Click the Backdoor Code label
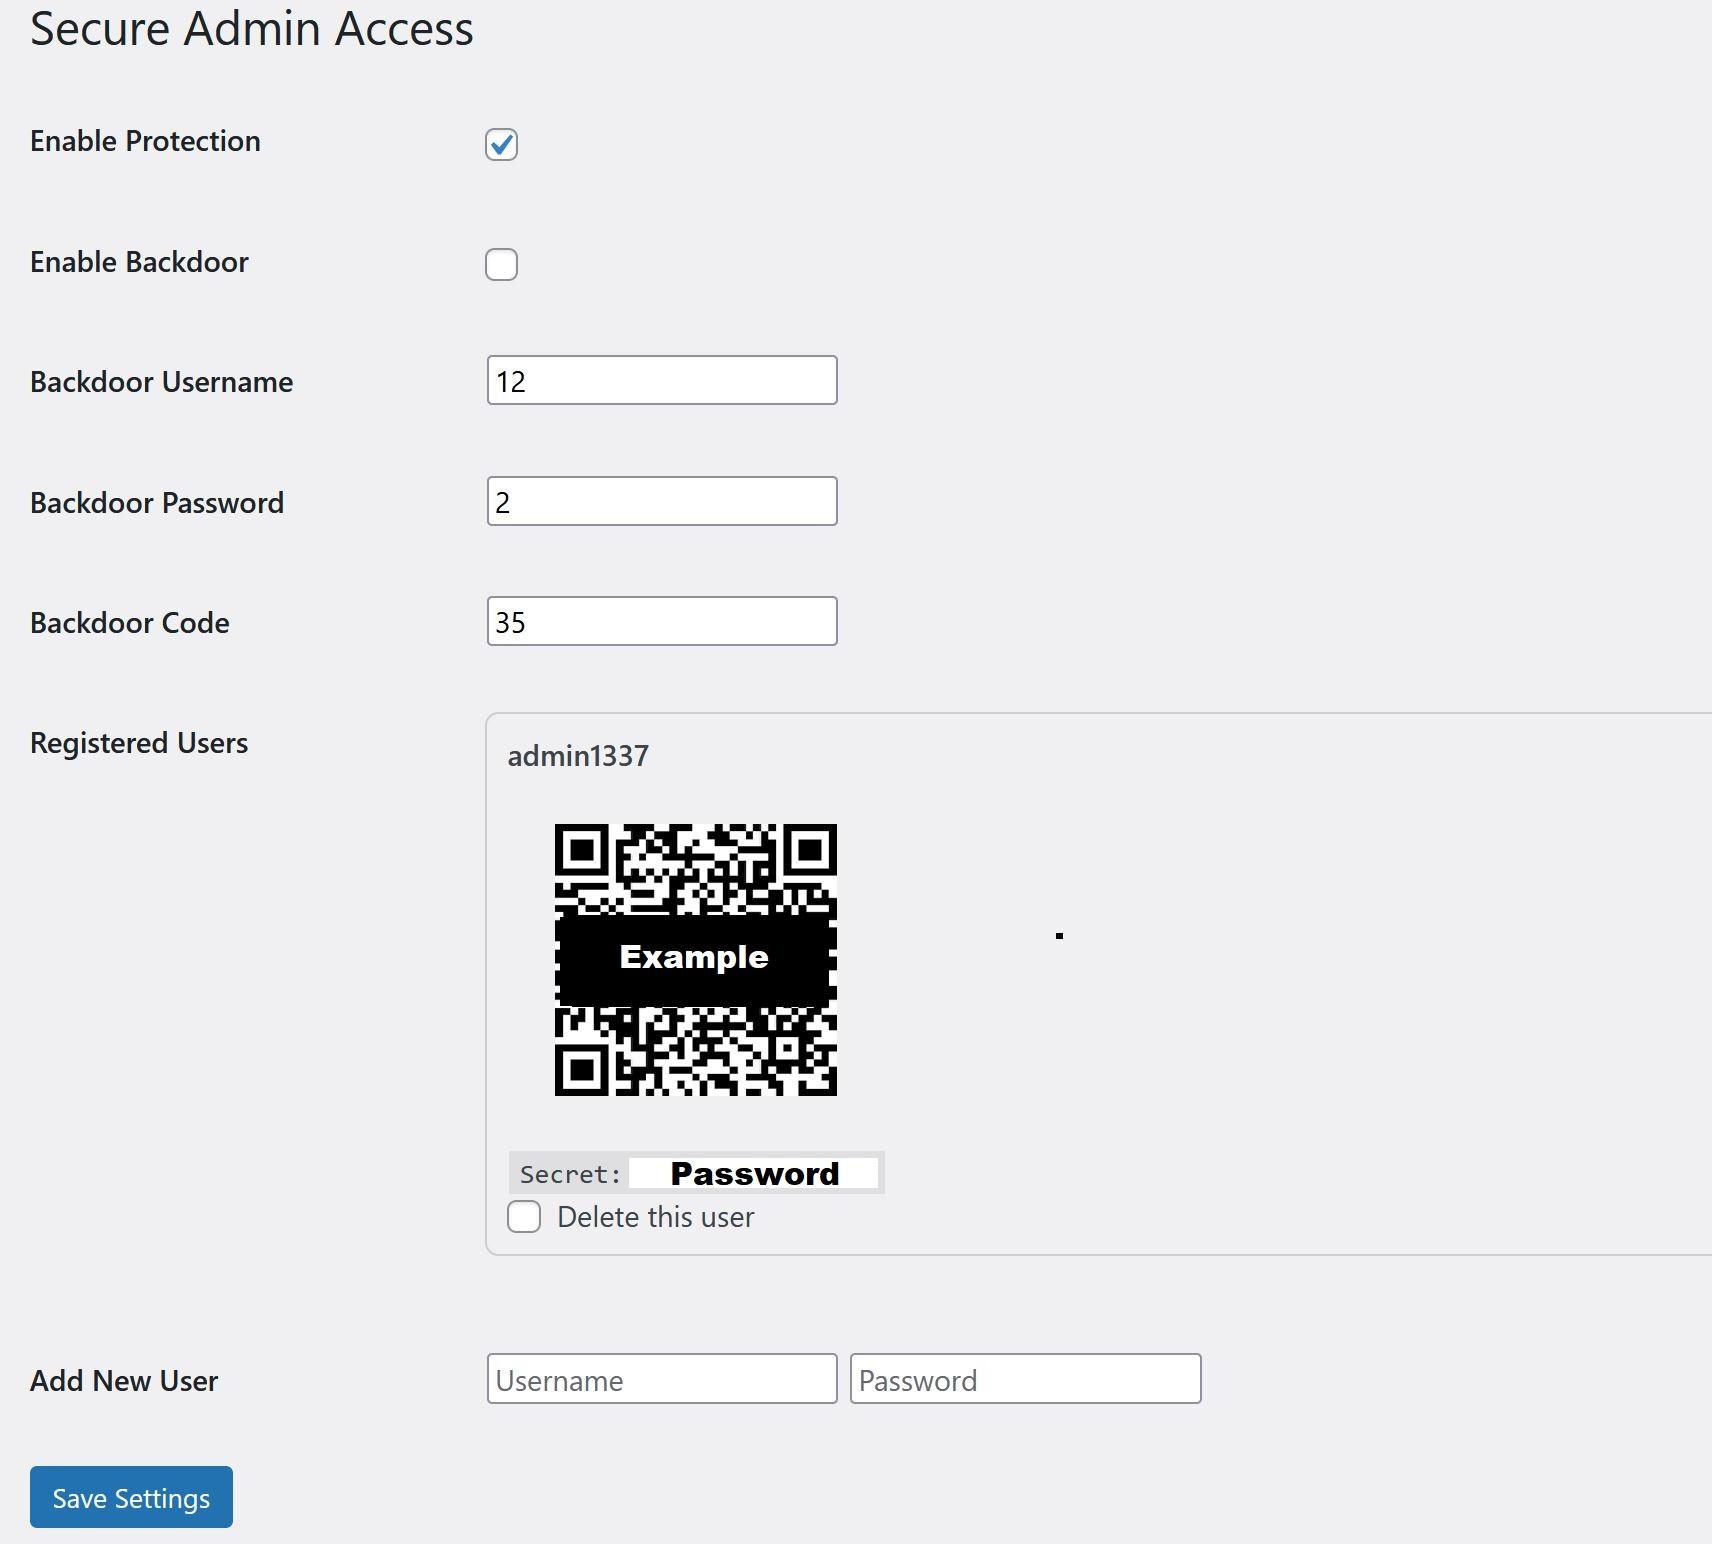Viewport: 1712px width, 1544px height. [130, 623]
